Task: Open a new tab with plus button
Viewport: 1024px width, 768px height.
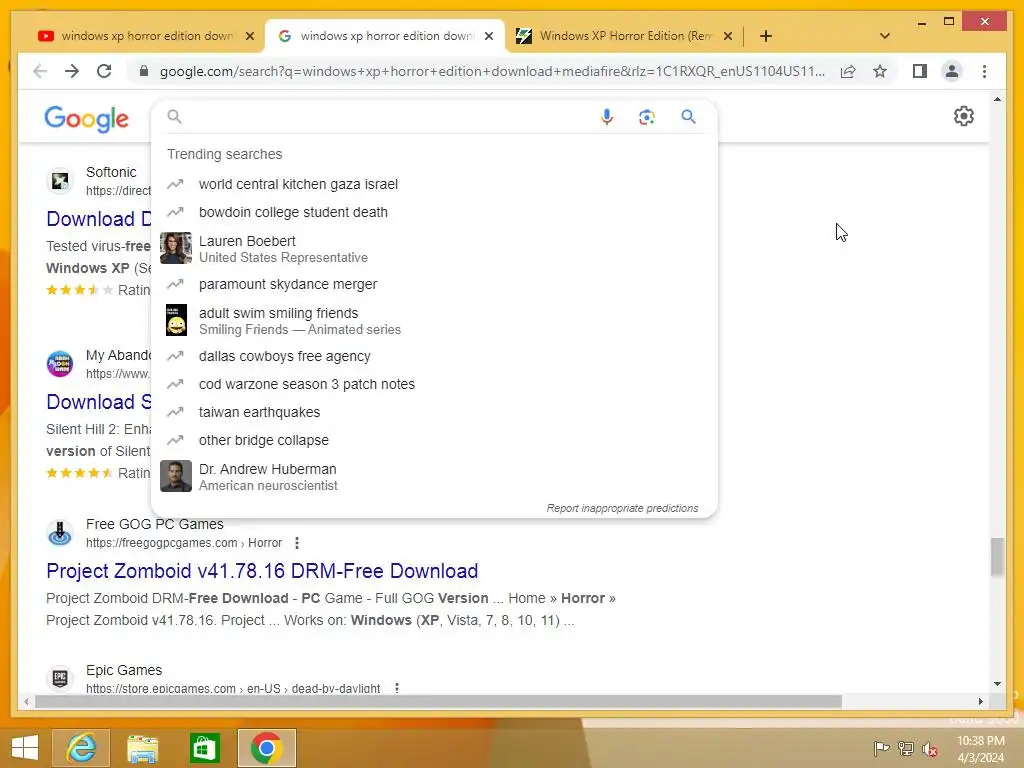Action: [765, 36]
